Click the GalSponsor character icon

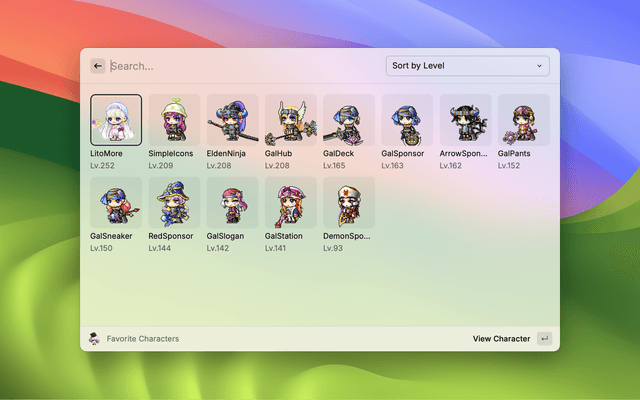pos(407,120)
